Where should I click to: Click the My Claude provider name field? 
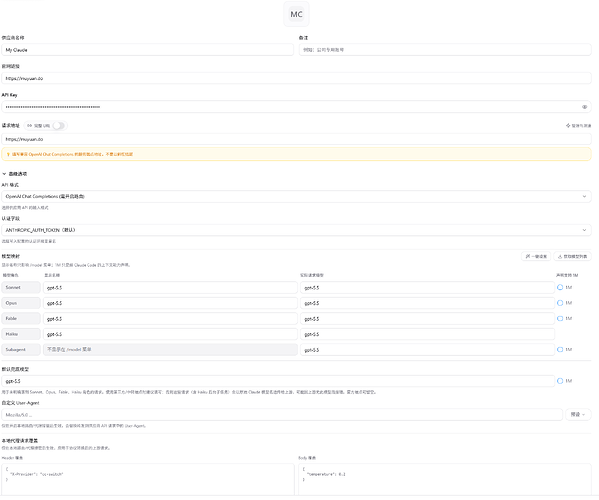(x=147, y=50)
